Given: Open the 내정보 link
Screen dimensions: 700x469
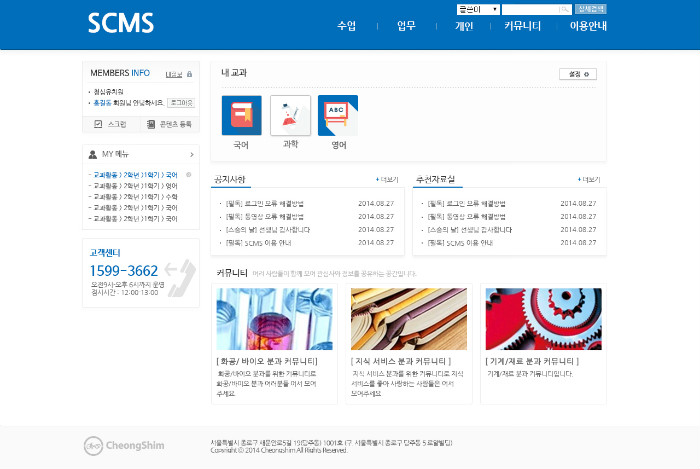Looking at the screenshot, I should tap(174, 75).
